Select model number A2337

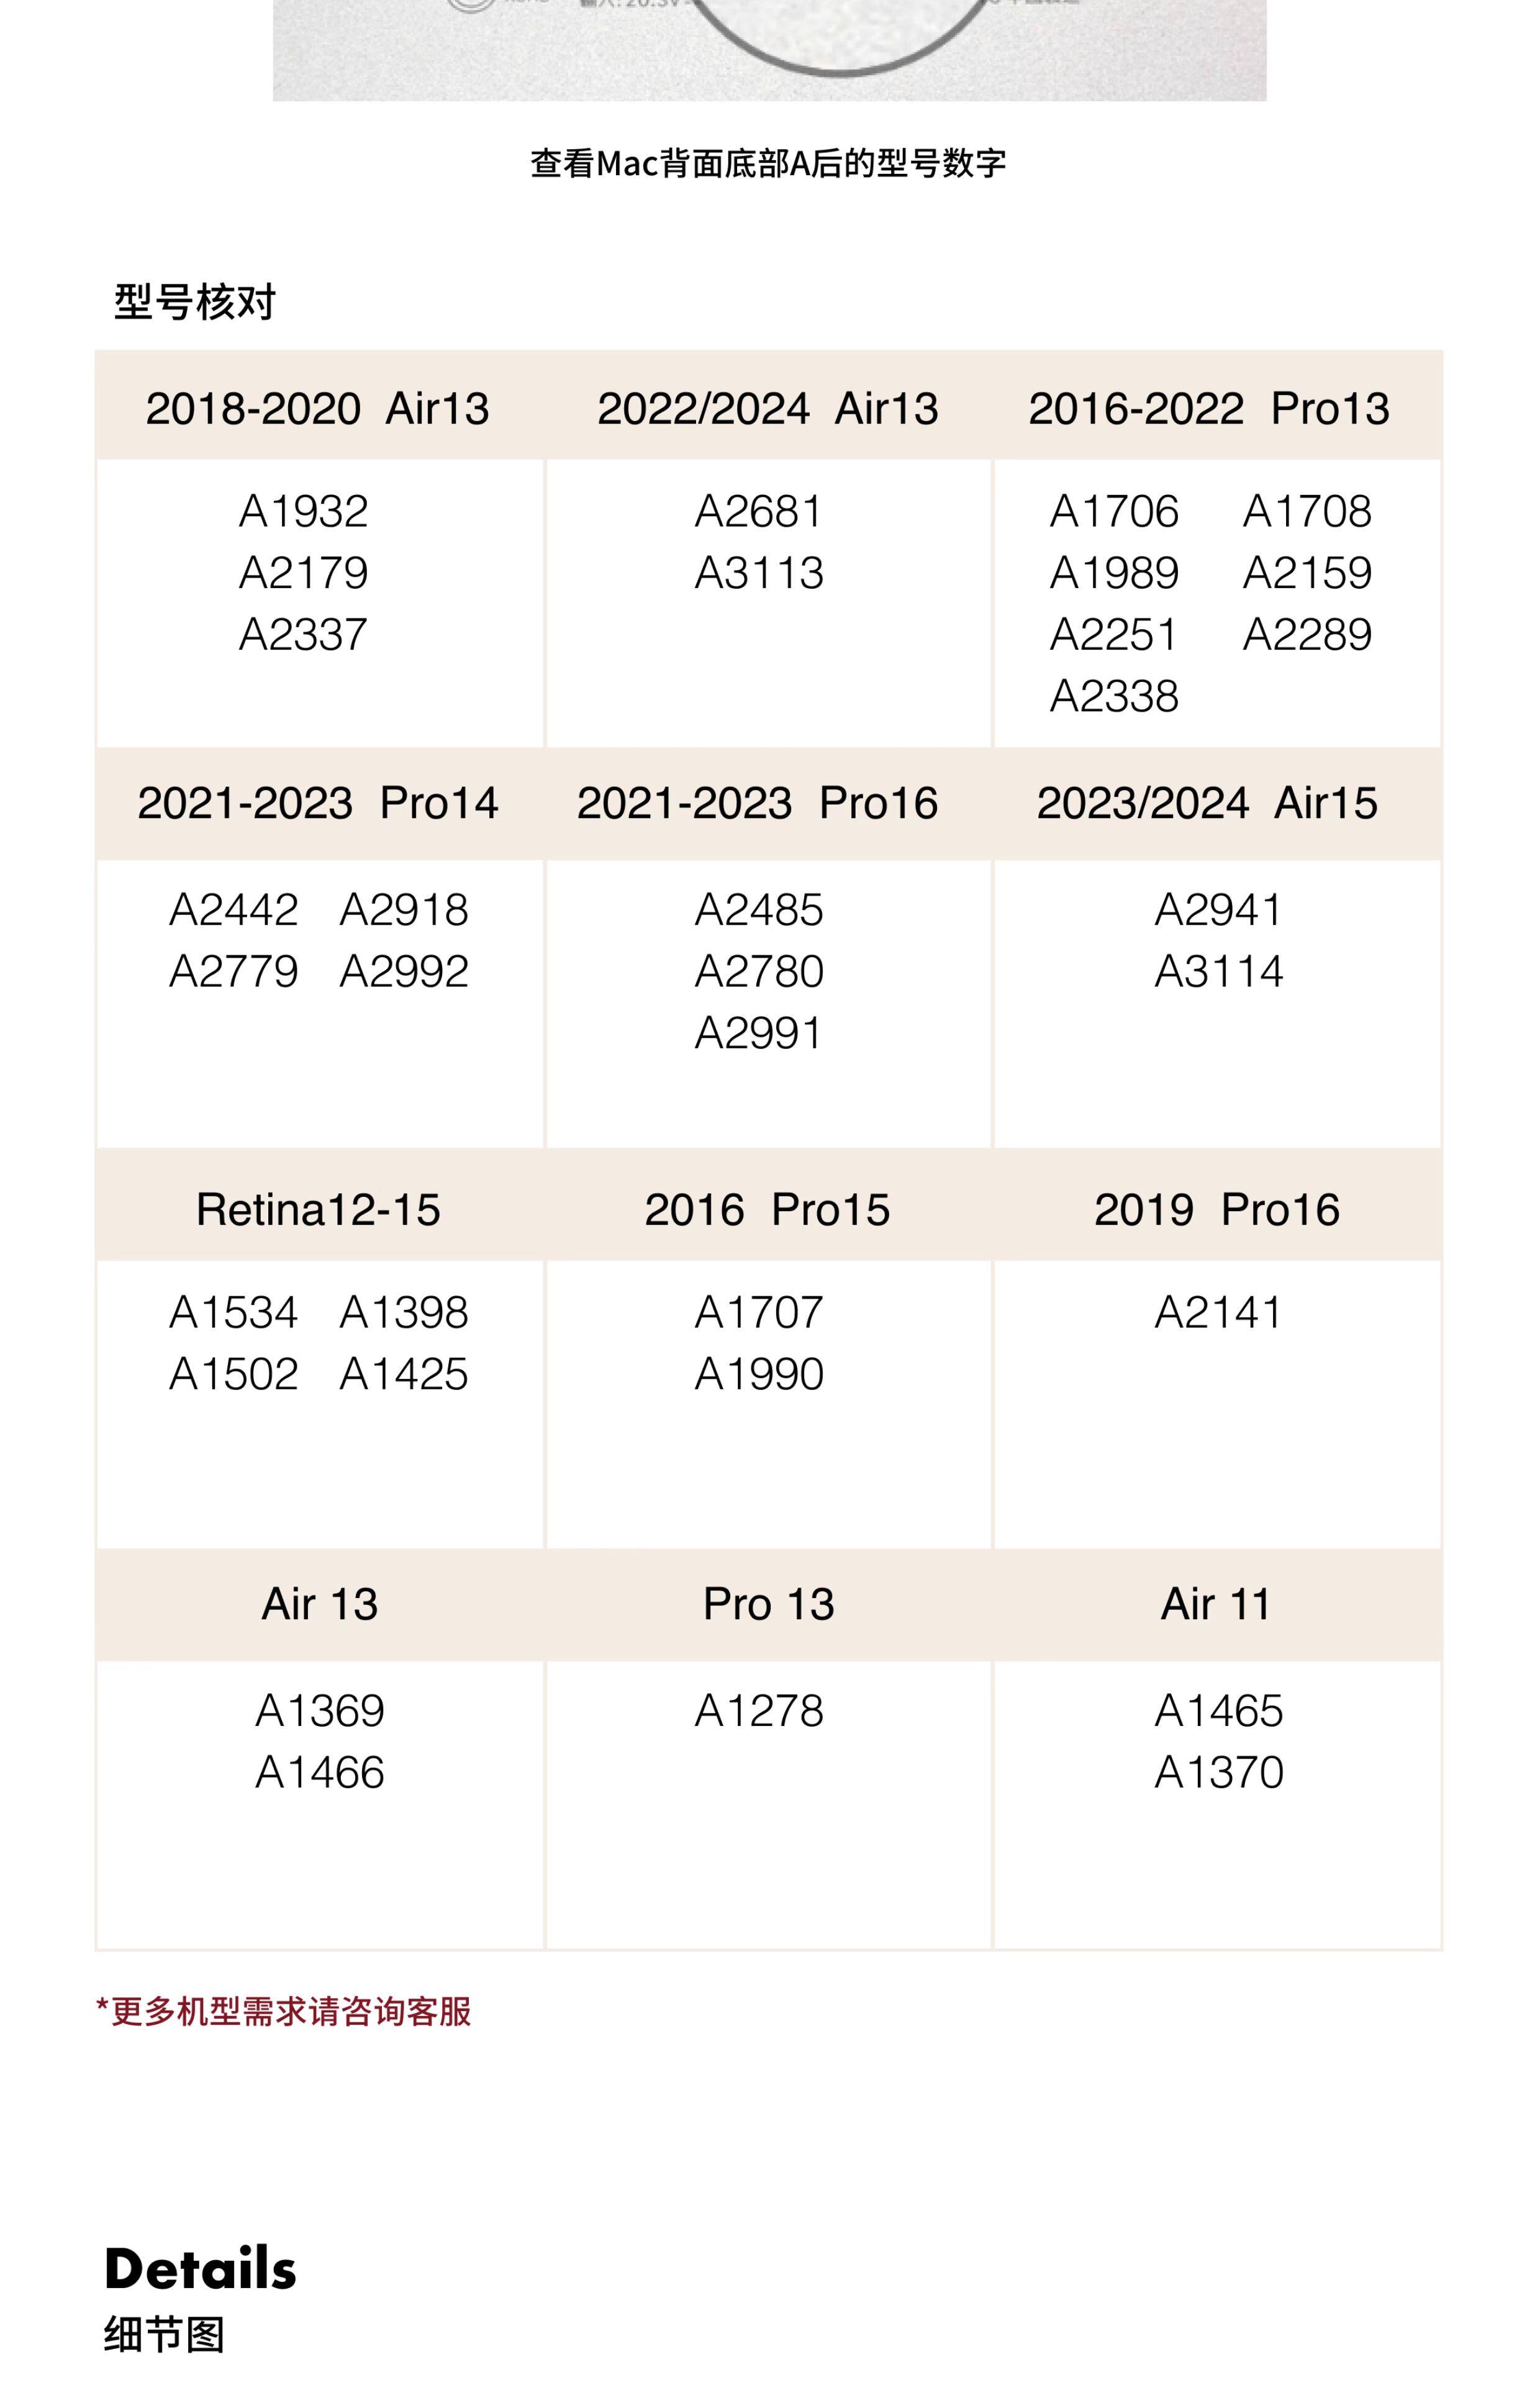pyautogui.click(x=303, y=634)
